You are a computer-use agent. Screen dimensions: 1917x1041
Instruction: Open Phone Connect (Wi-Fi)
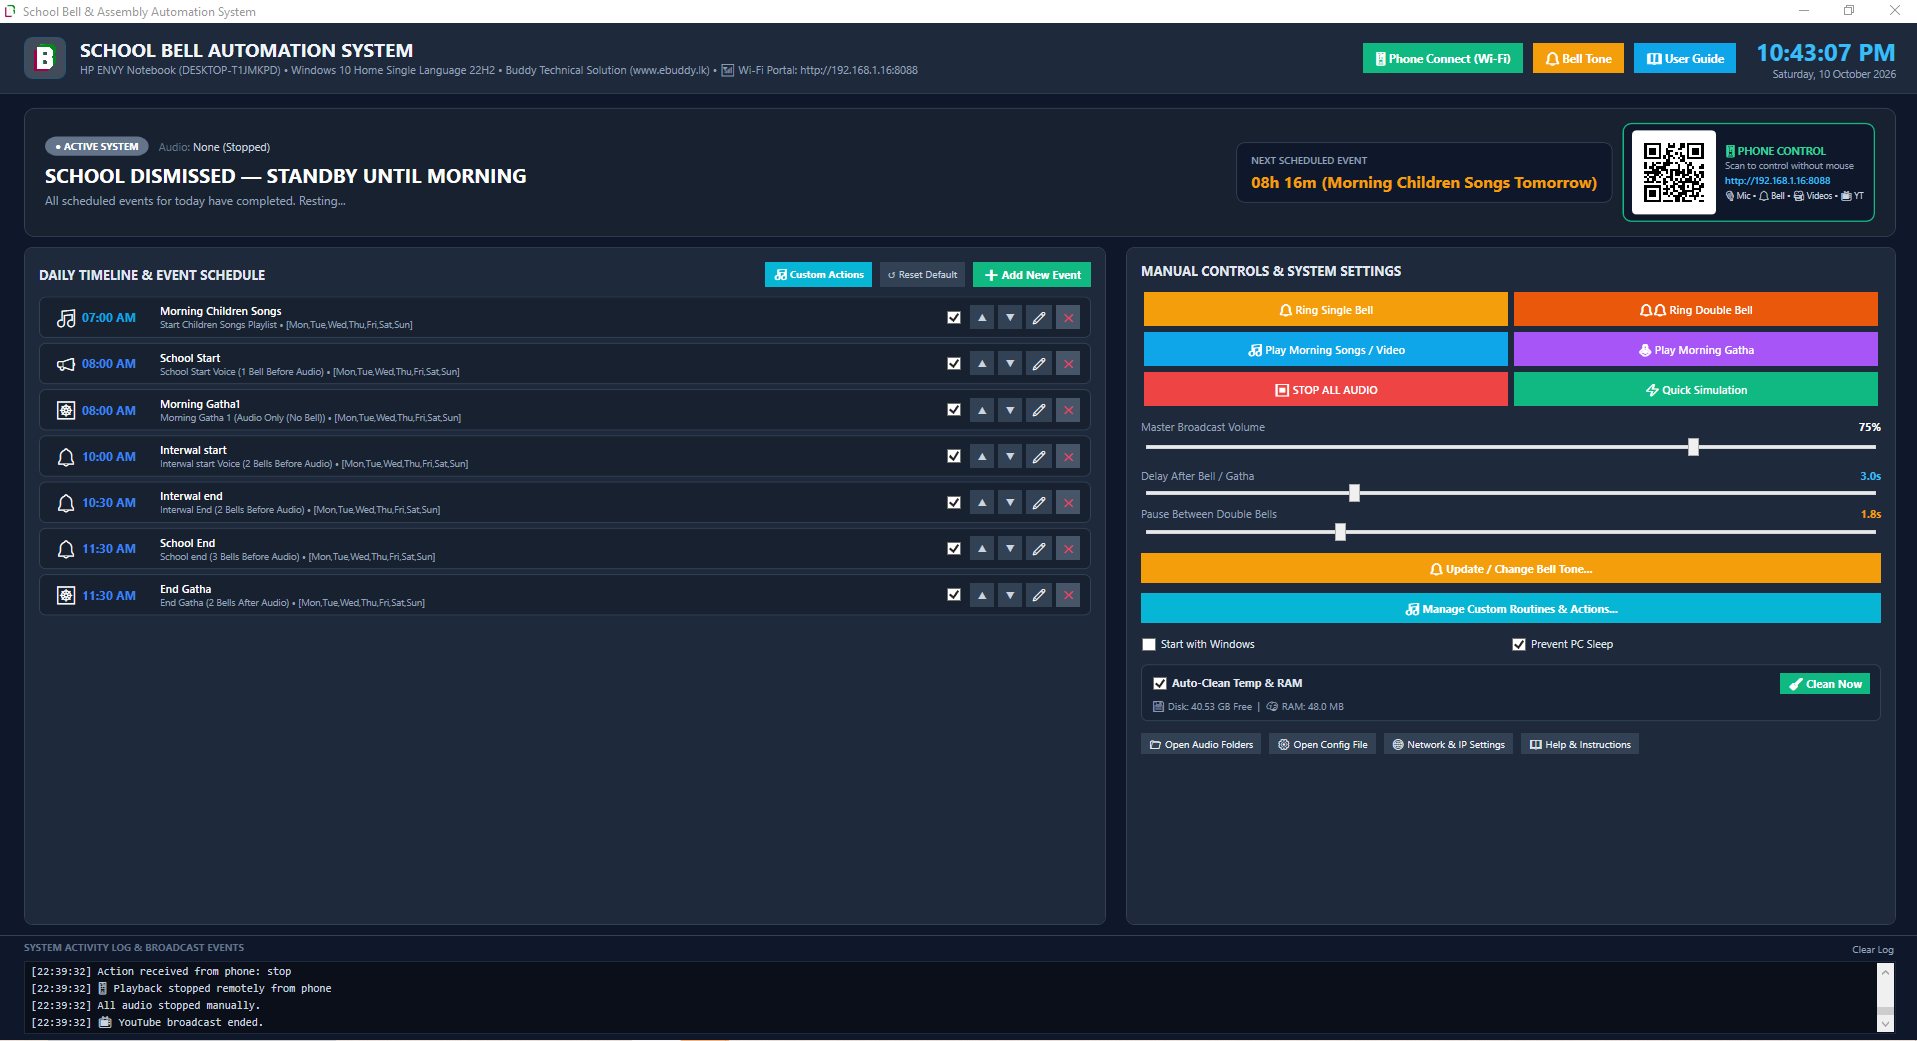tap(1443, 58)
